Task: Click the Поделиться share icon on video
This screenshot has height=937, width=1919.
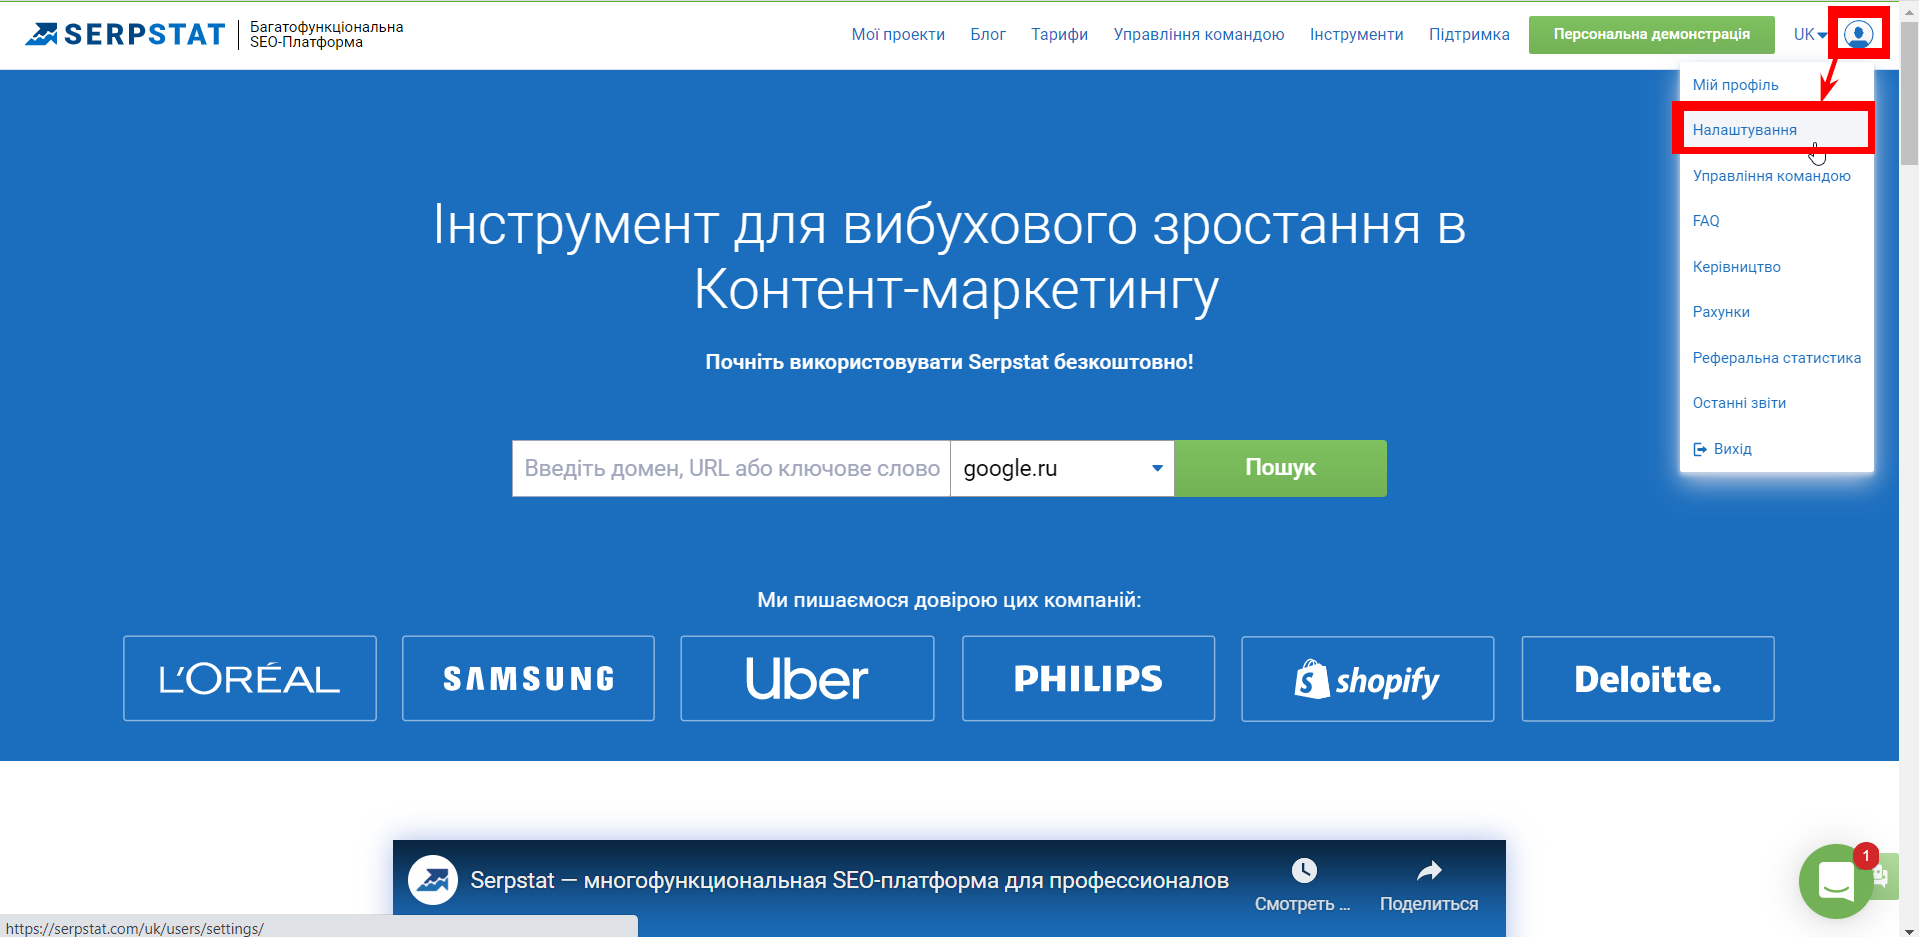Action: coord(1428,869)
